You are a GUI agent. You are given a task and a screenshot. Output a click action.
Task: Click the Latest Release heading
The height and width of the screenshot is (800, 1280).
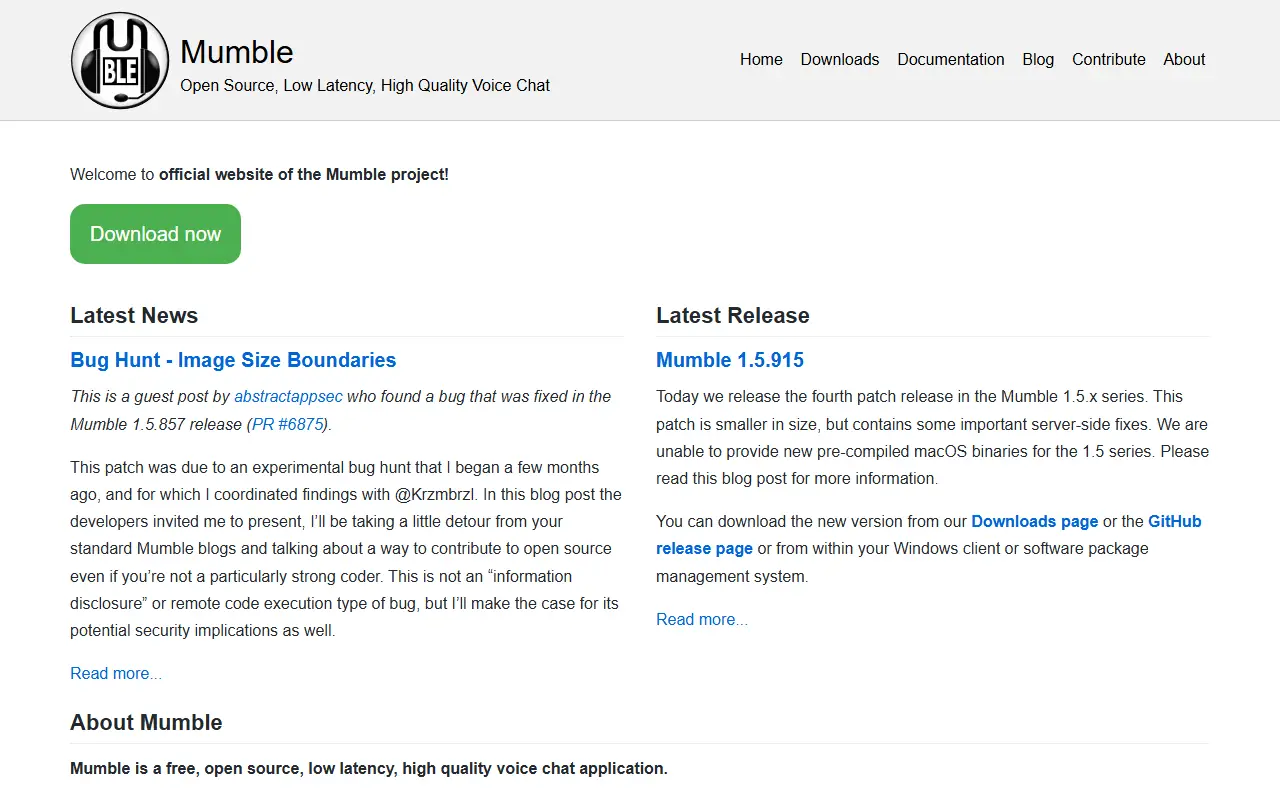[x=733, y=316]
